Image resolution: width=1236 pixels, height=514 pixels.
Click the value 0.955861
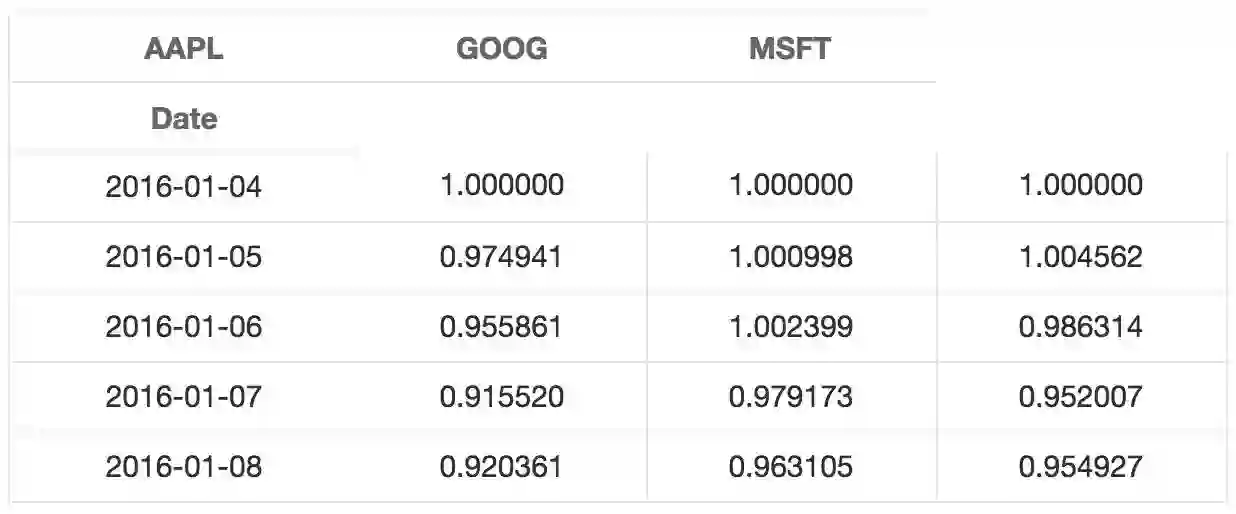[x=501, y=327]
